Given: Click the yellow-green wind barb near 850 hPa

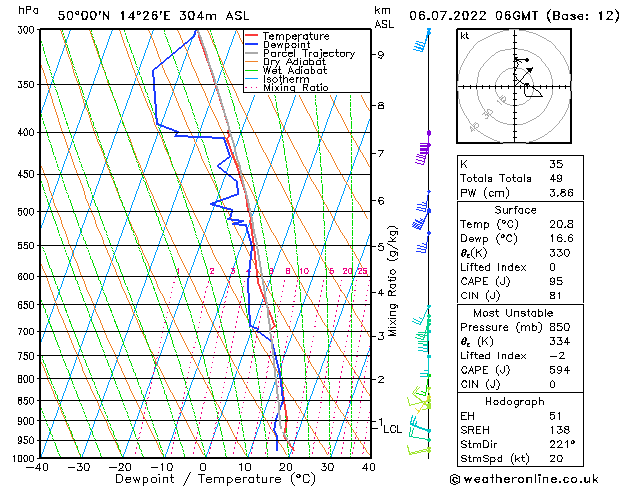Looking at the screenshot, I should click(419, 399).
